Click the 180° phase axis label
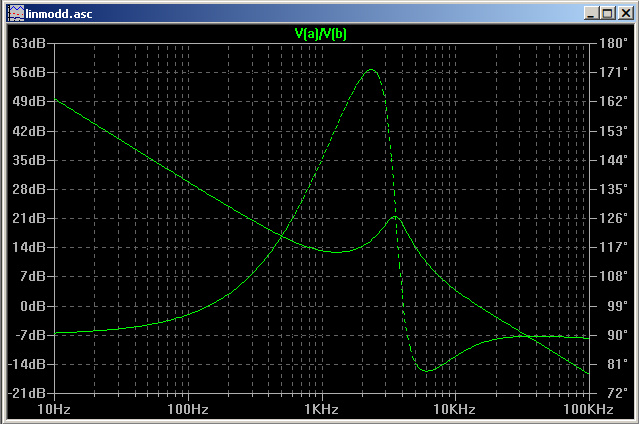This screenshot has height=424, width=639. 613,43
